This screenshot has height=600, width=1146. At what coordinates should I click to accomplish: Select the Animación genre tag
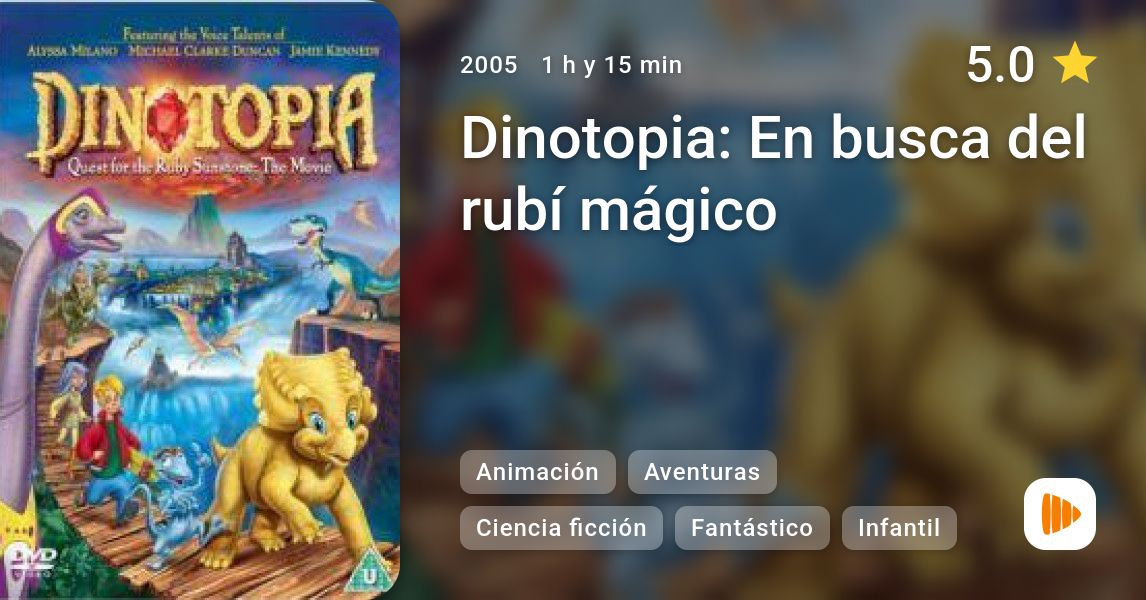[537, 471]
